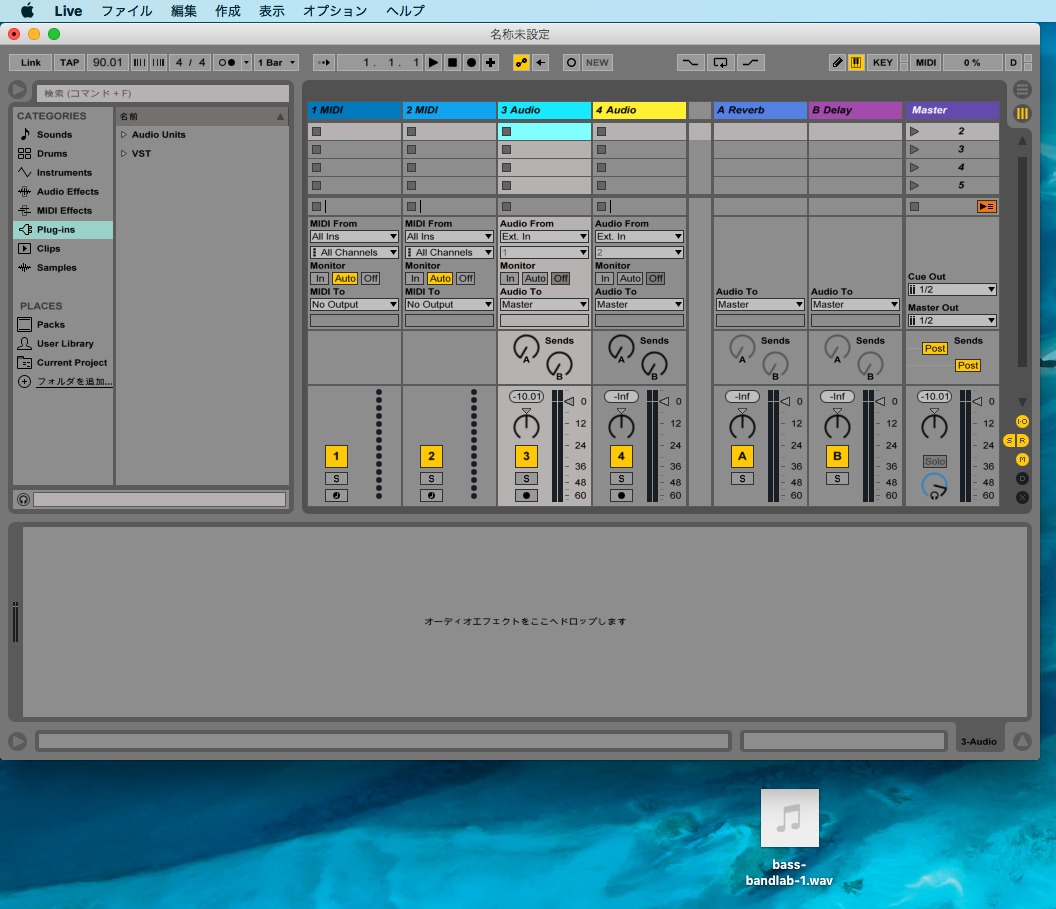Click the Play button in transport bar

click(x=433, y=63)
